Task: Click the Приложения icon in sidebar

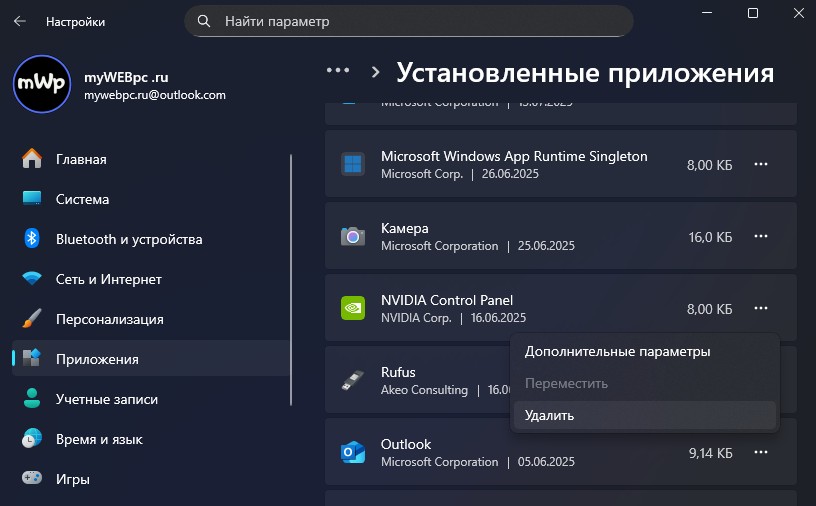Action: coord(32,358)
